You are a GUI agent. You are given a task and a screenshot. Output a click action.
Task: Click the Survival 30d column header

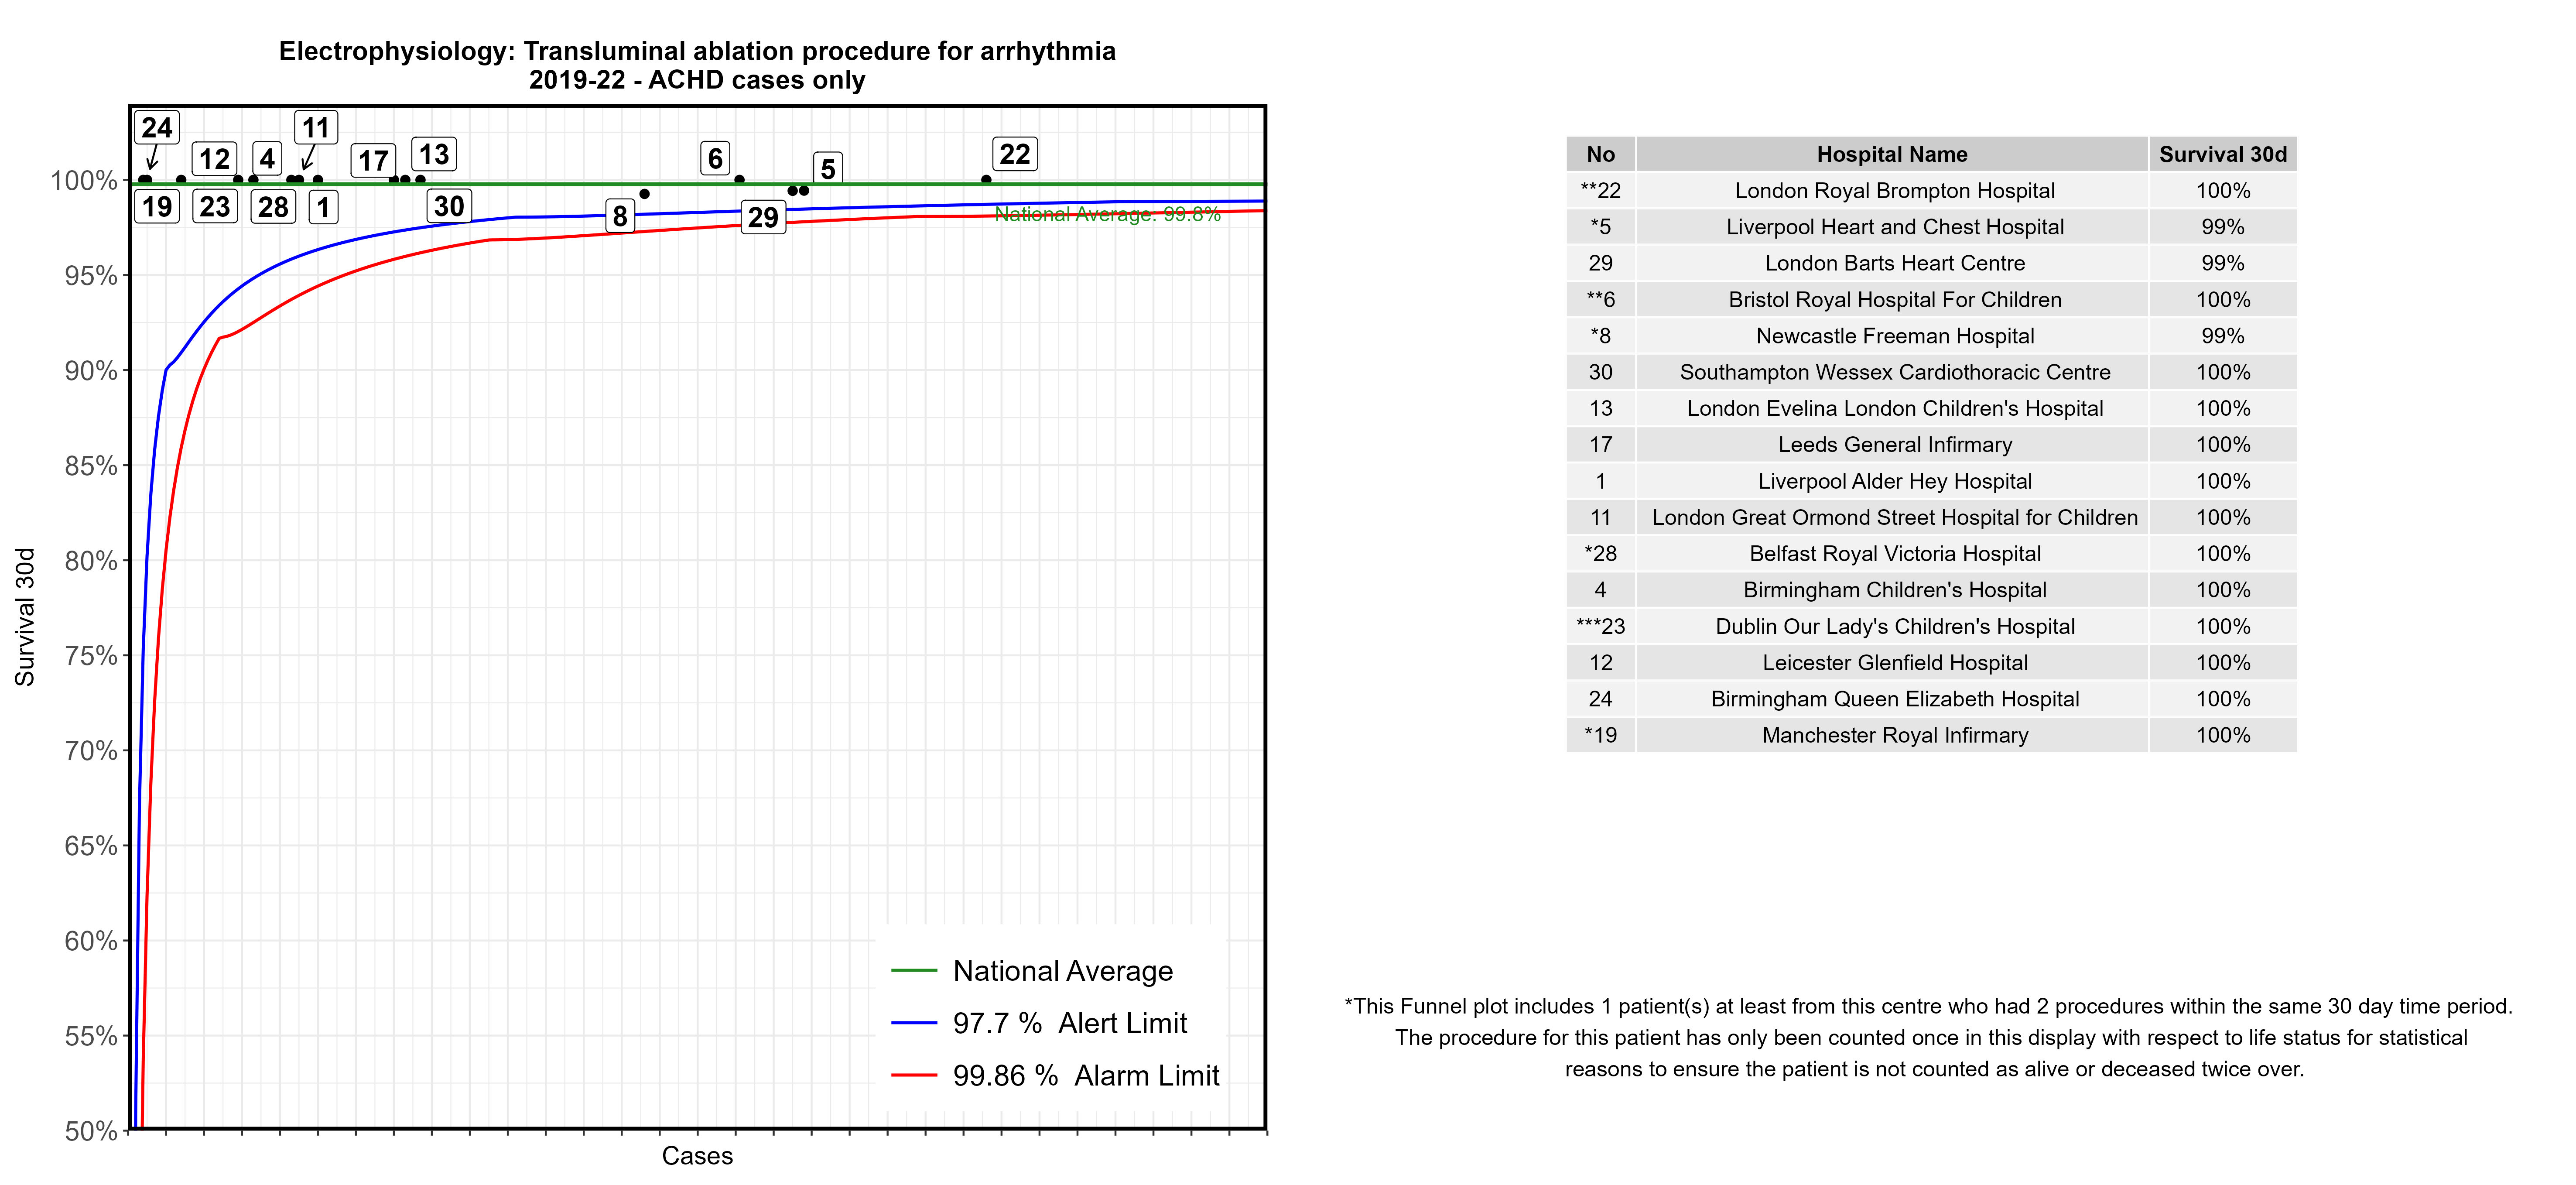(2222, 154)
